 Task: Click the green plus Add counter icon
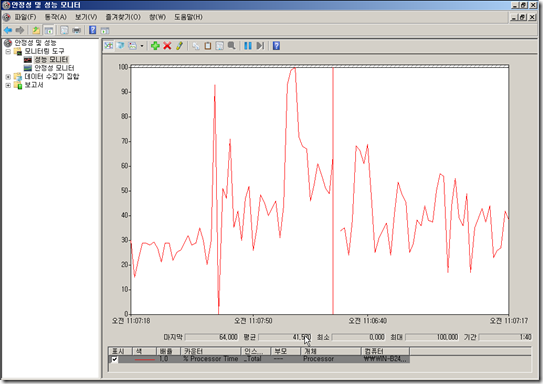155,46
